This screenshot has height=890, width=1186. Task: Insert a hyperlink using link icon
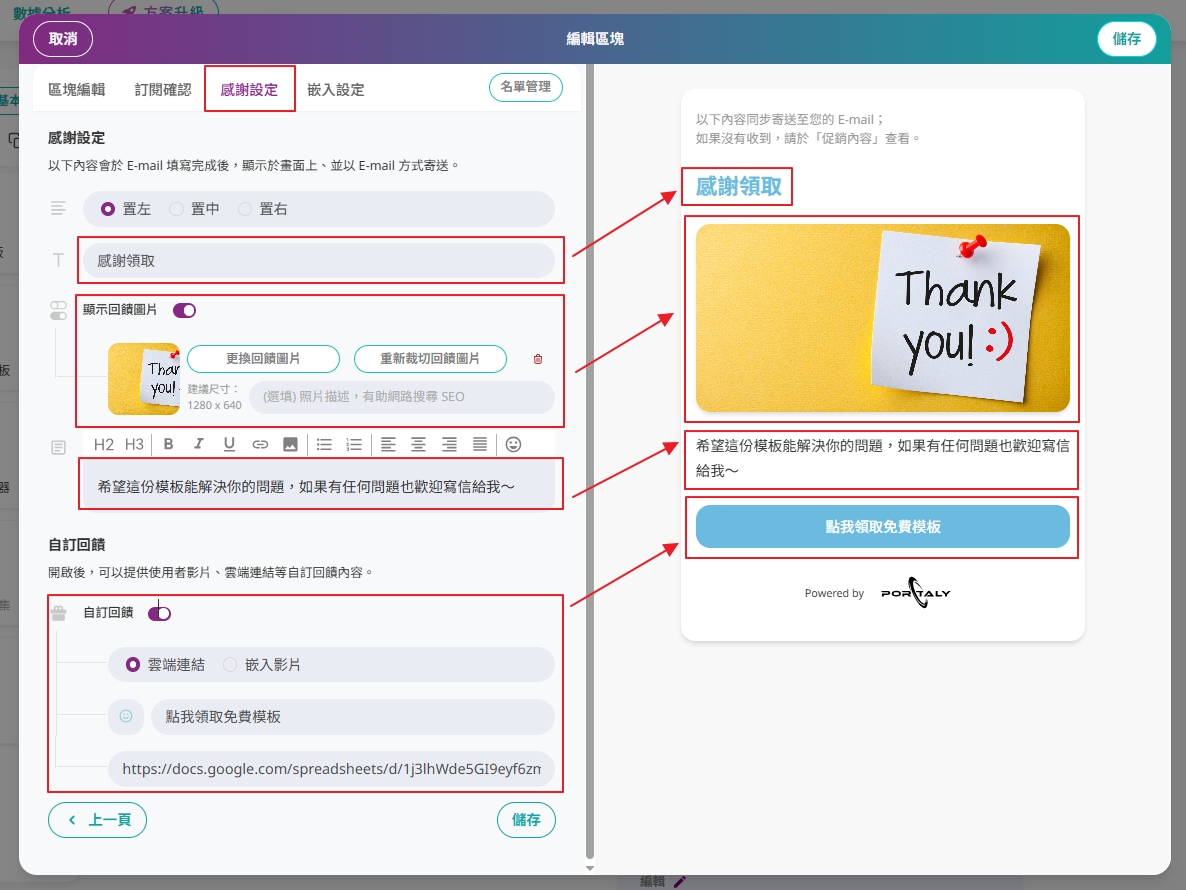pos(260,445)
